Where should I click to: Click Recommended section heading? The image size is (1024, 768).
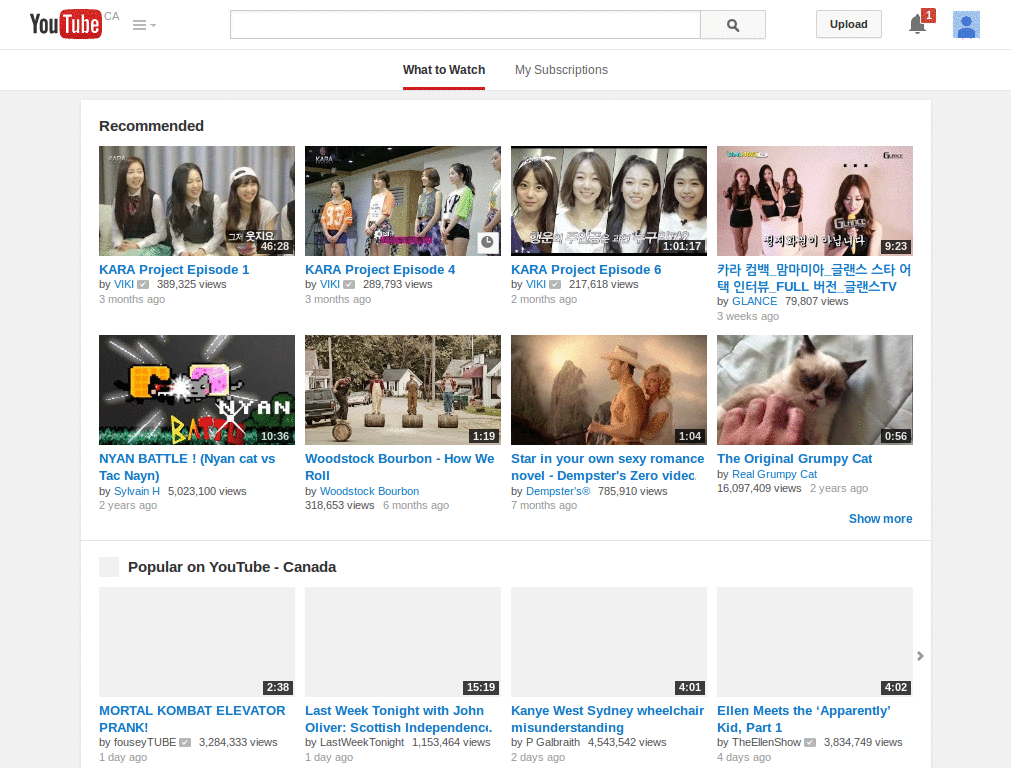152,126
